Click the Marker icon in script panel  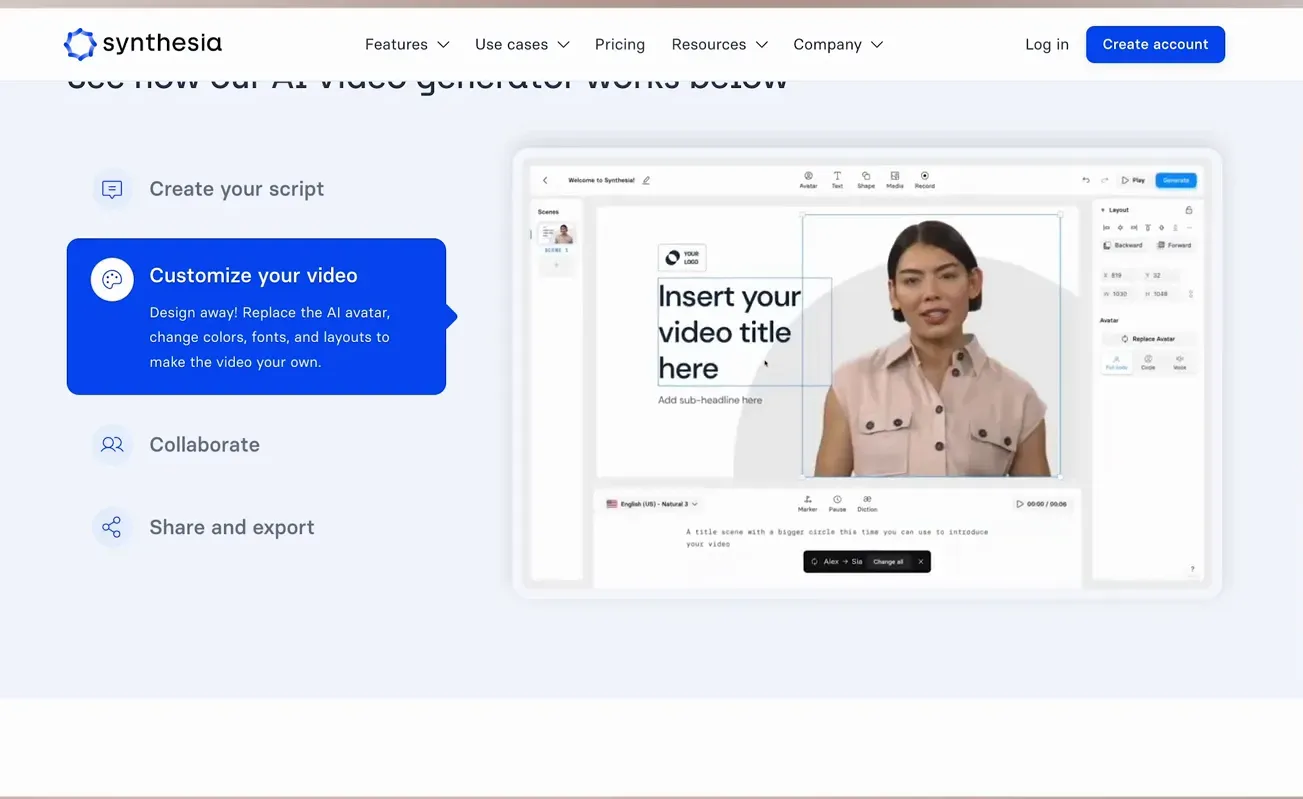tap(807, 503)
